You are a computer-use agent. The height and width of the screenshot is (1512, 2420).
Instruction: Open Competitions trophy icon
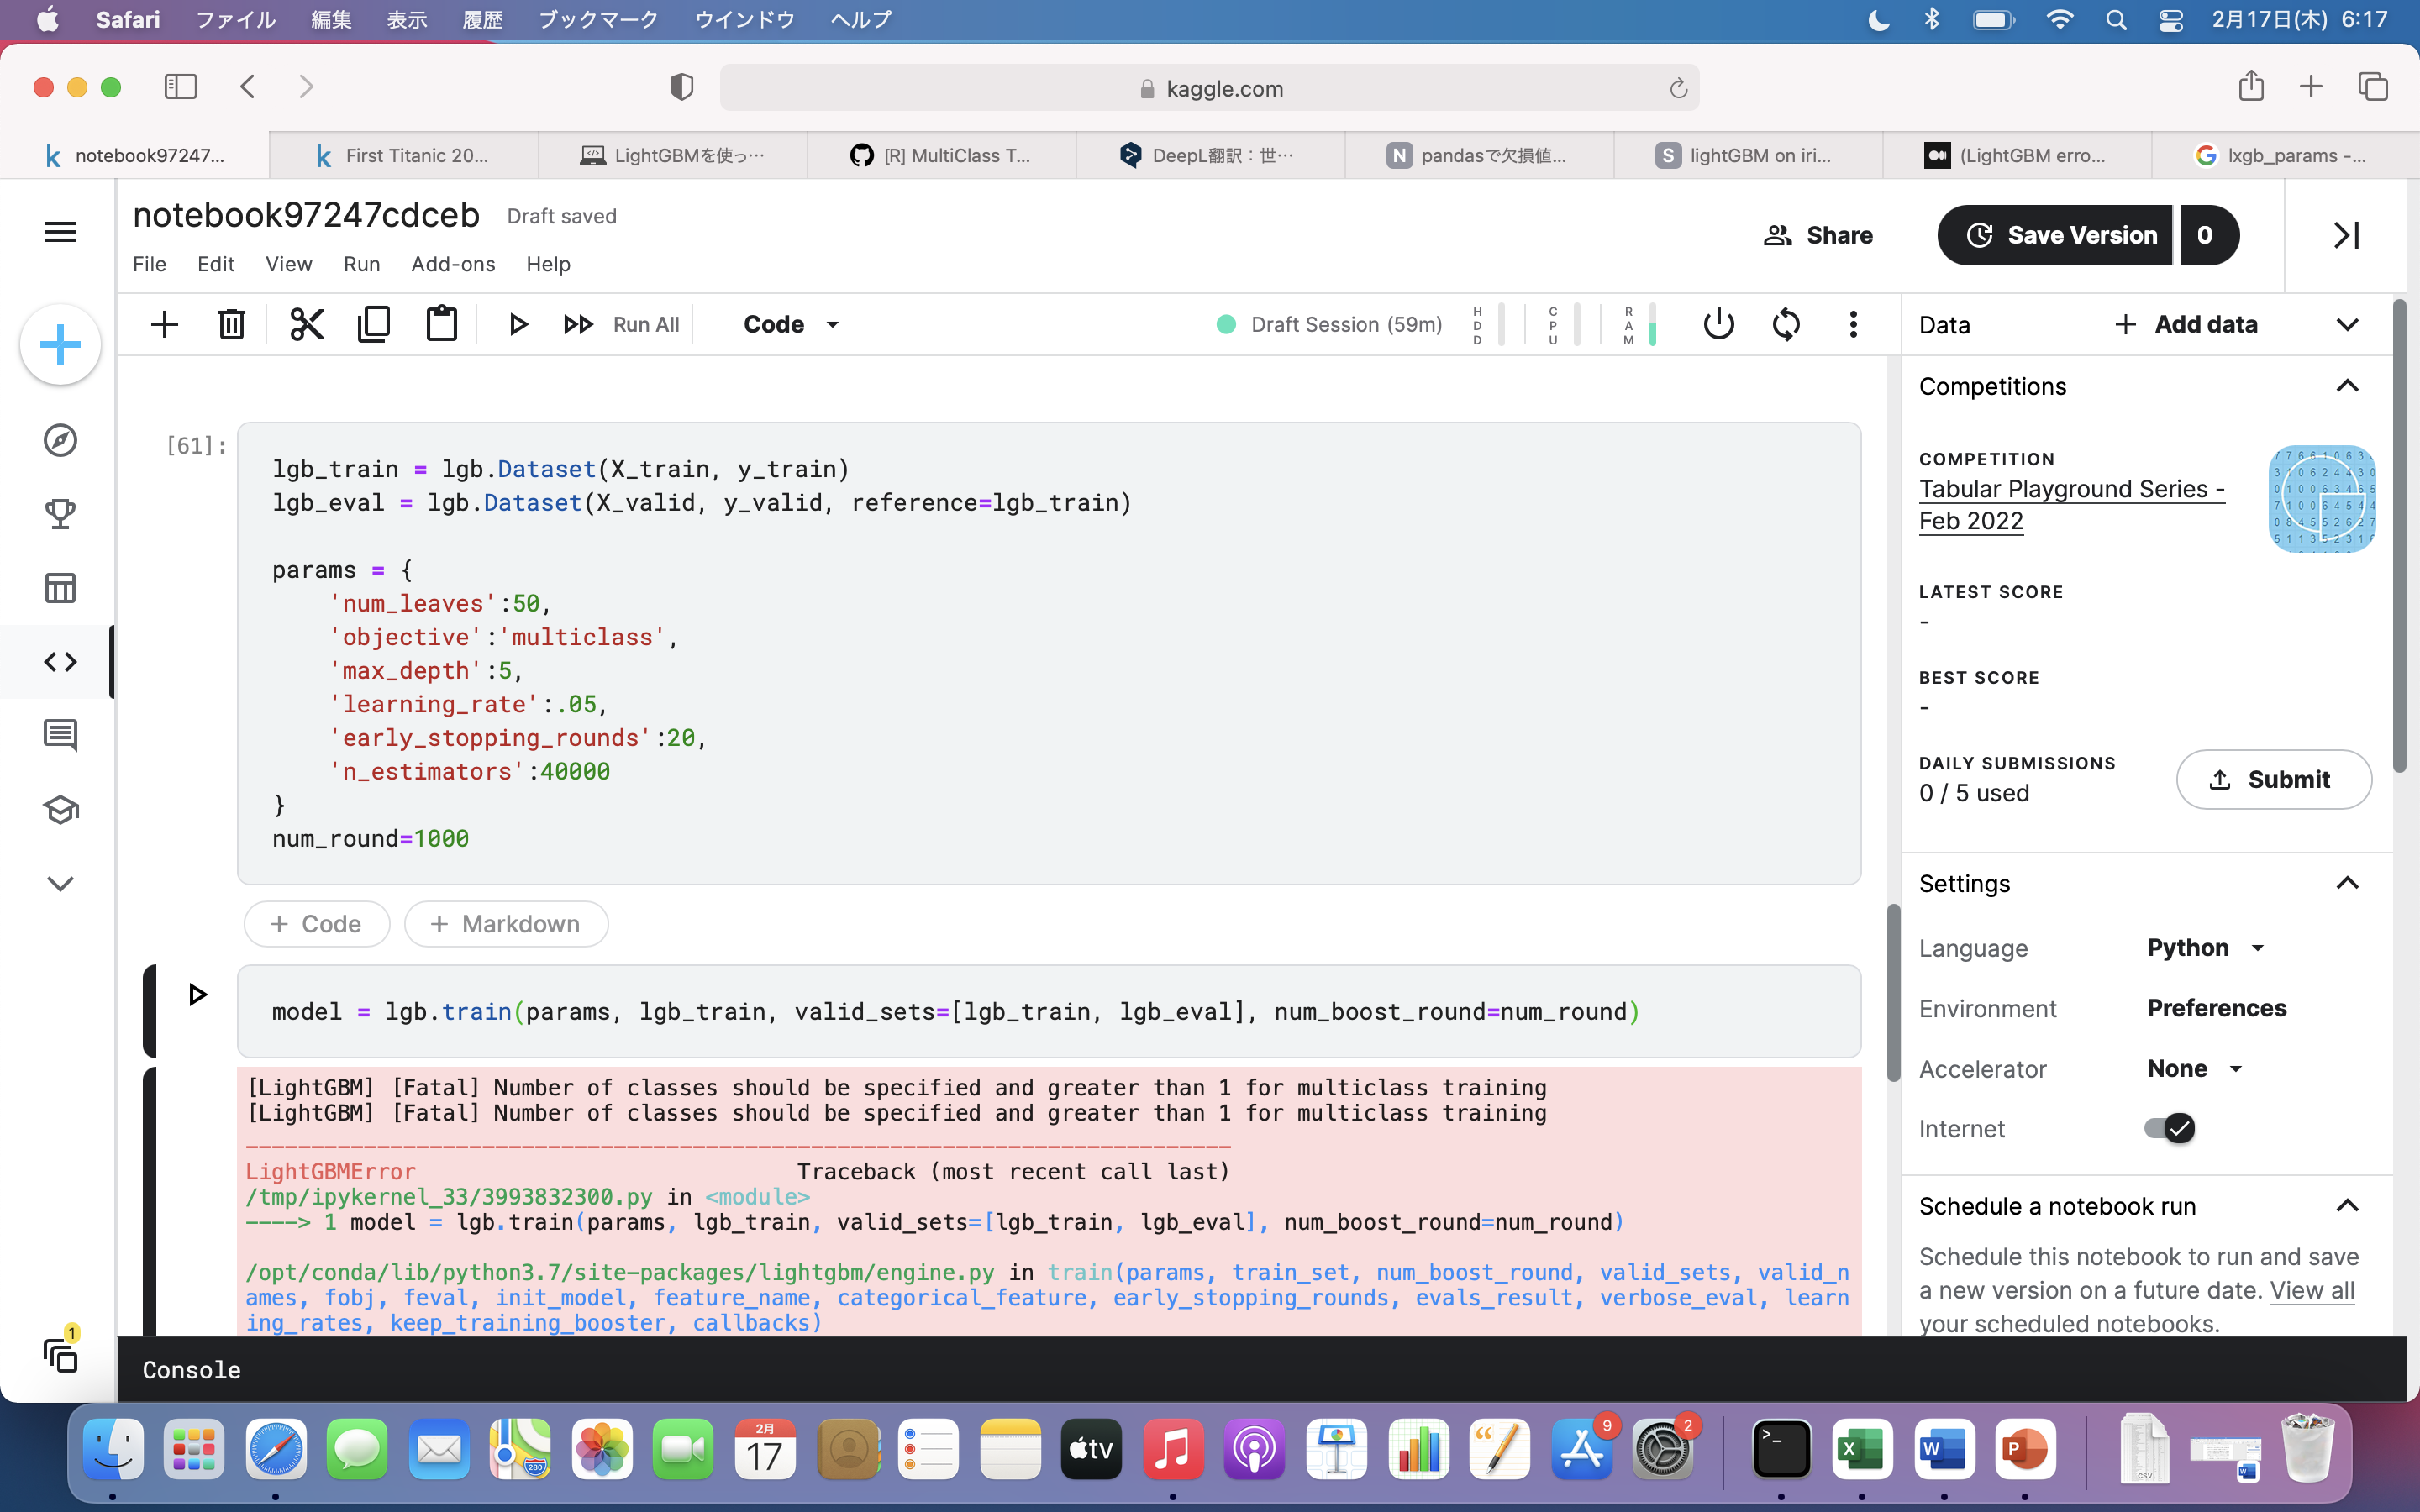tap(60, 514)
